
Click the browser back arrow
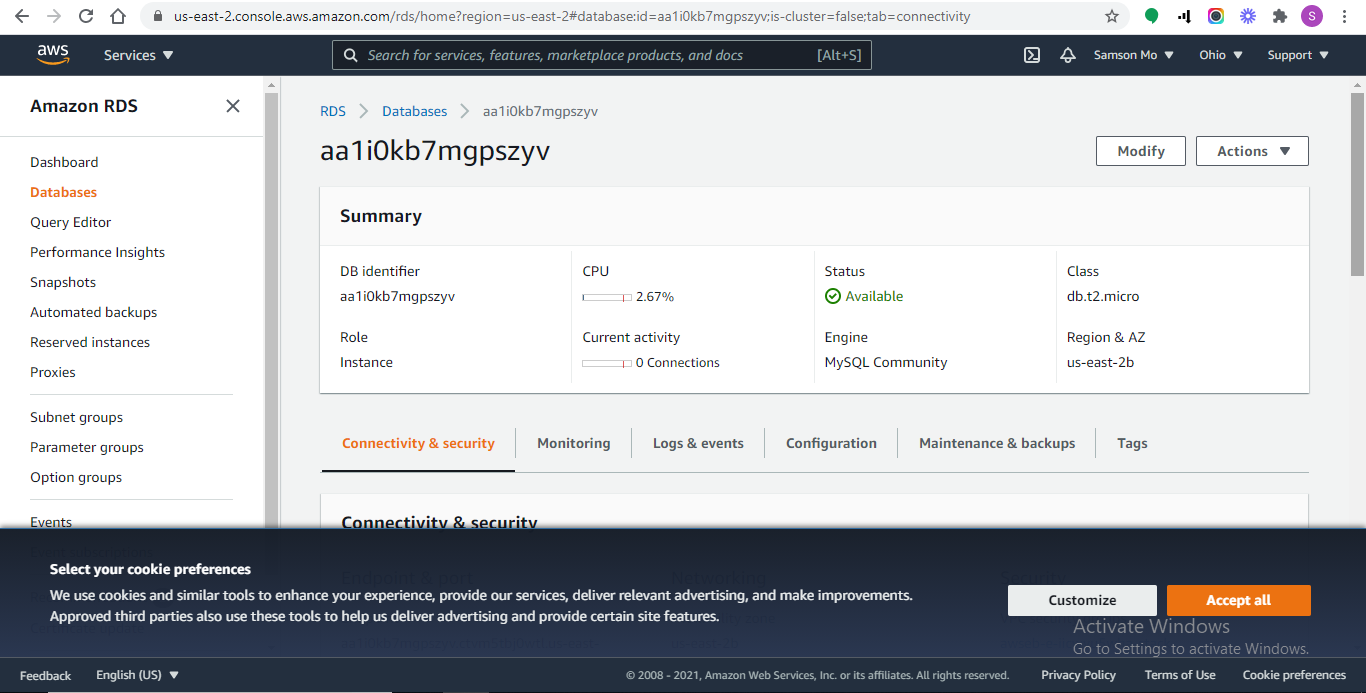pos(20,16)
